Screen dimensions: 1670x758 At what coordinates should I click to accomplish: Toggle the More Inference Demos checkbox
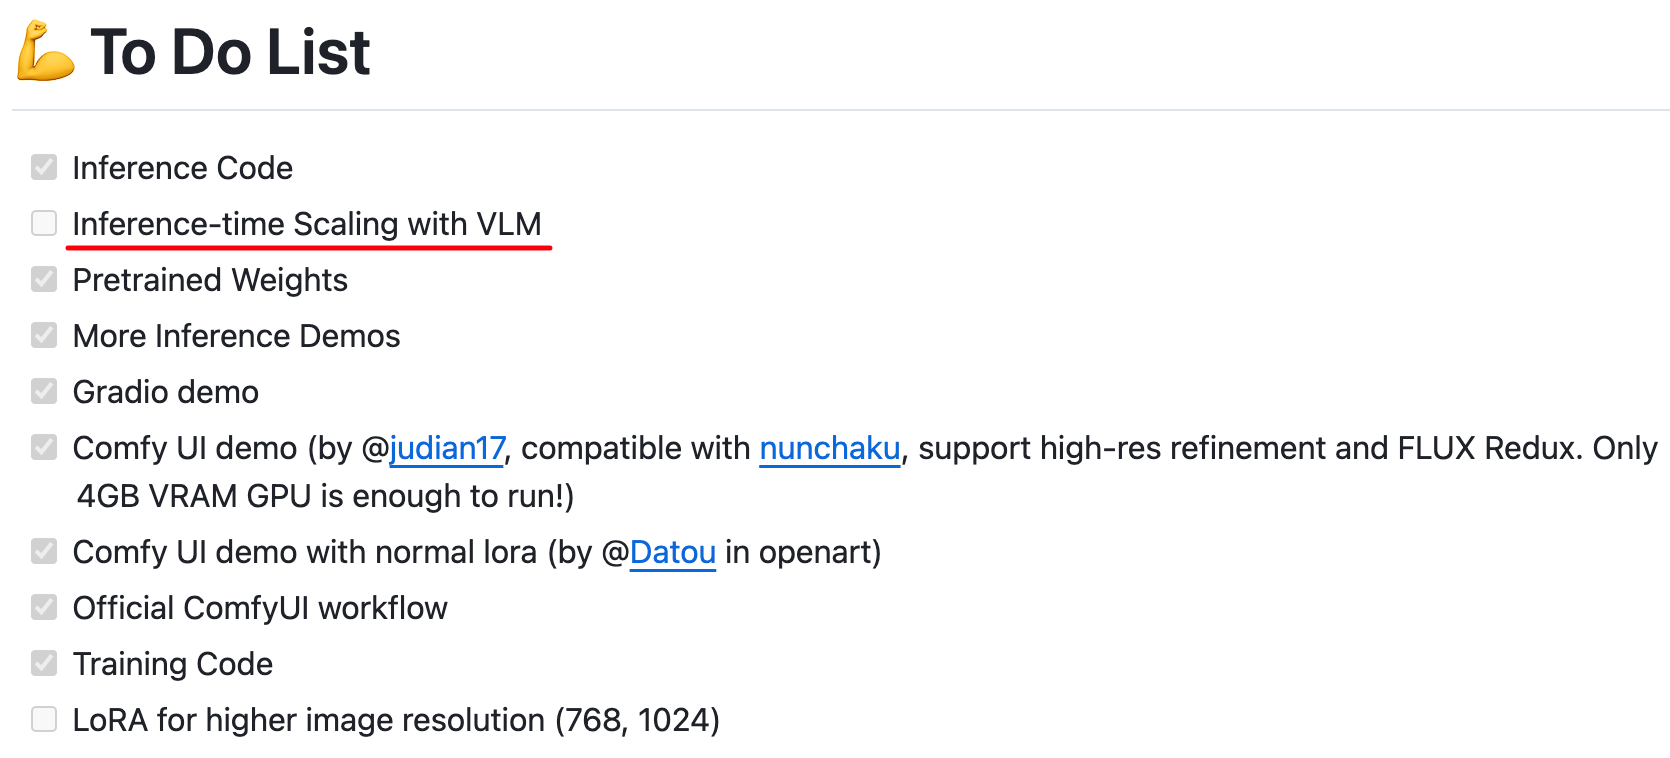click(44, 335)
